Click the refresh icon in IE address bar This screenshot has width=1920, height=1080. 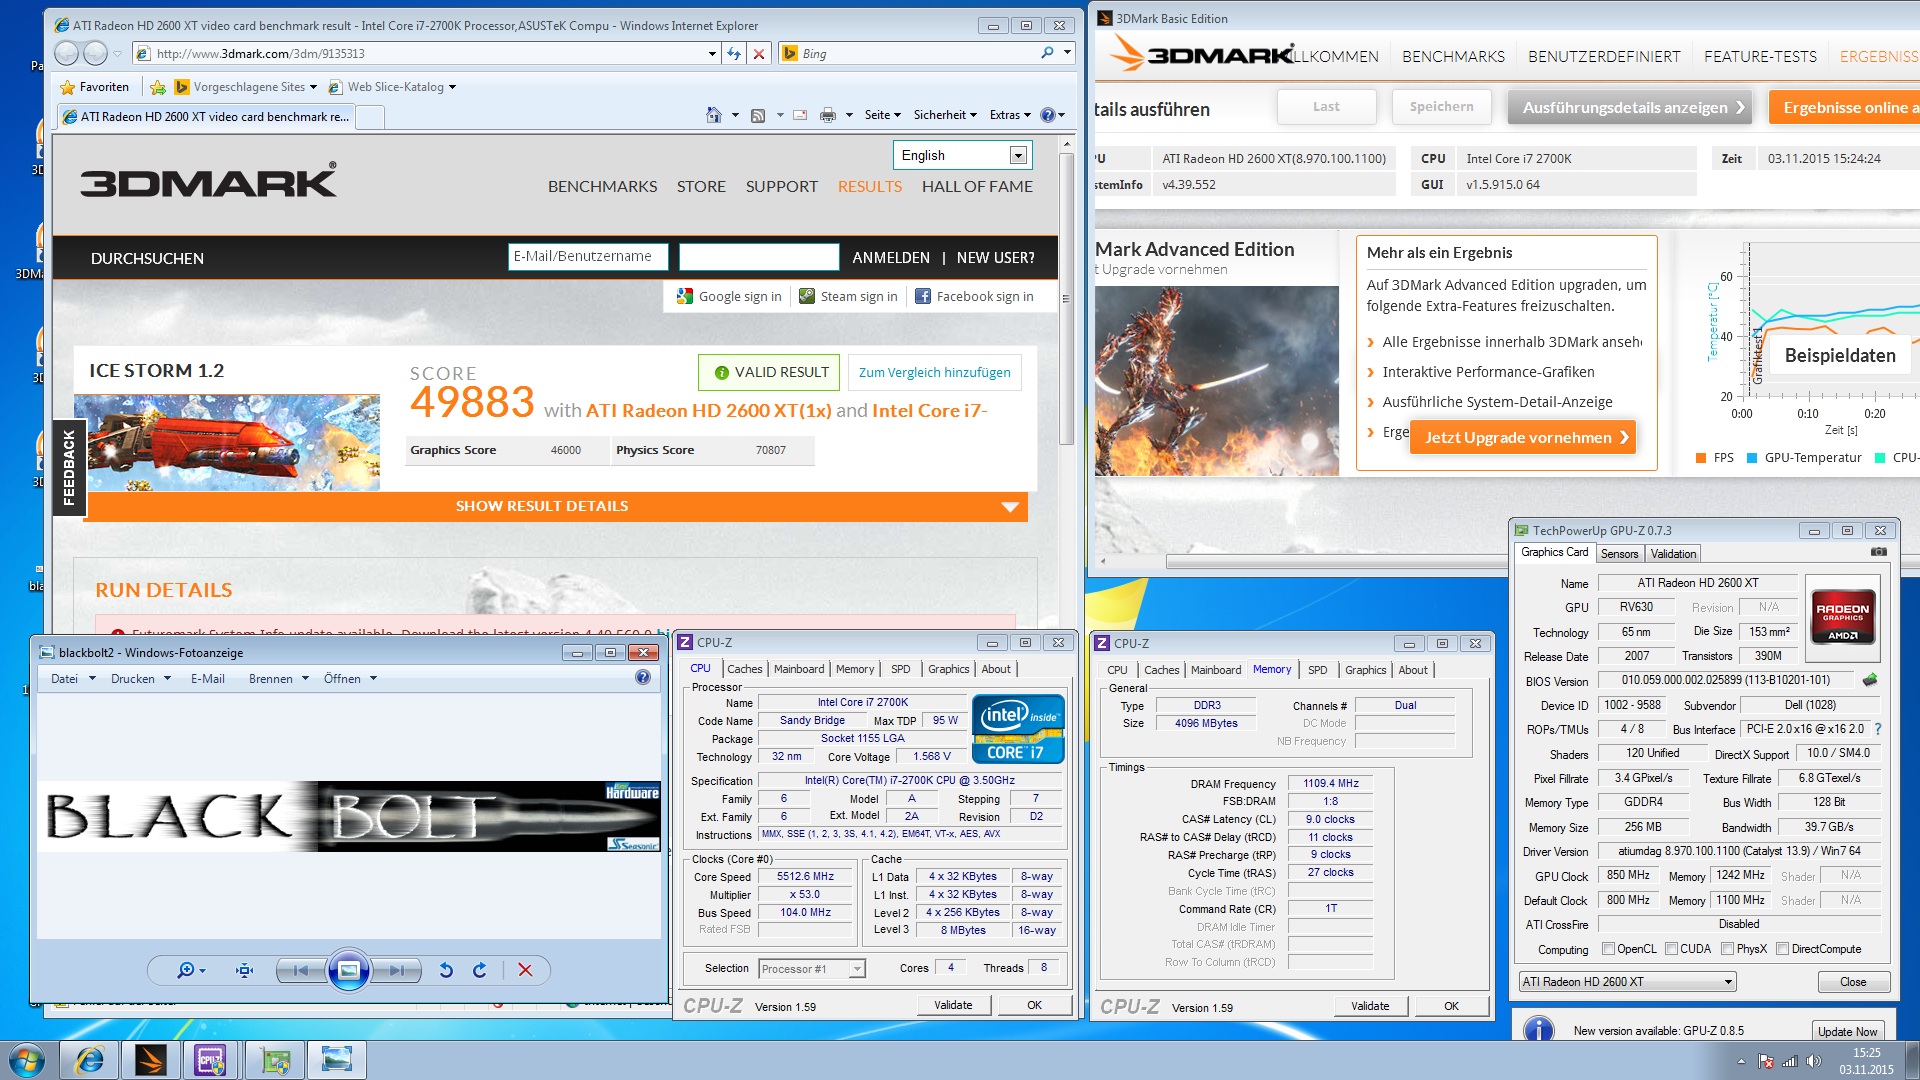(x=734, y=54)
